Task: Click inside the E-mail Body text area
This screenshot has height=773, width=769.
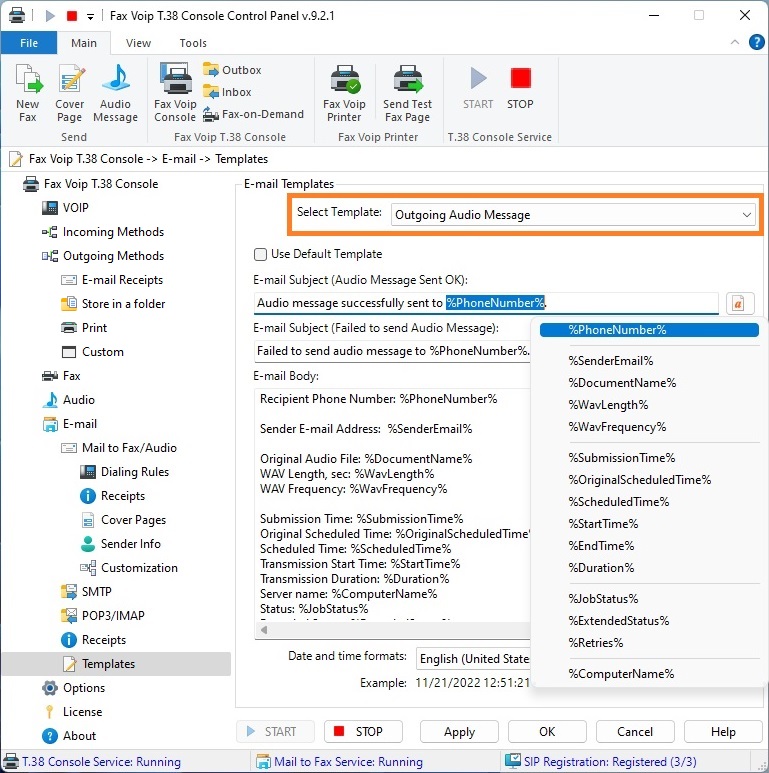Action: click(x=392, y=503)
